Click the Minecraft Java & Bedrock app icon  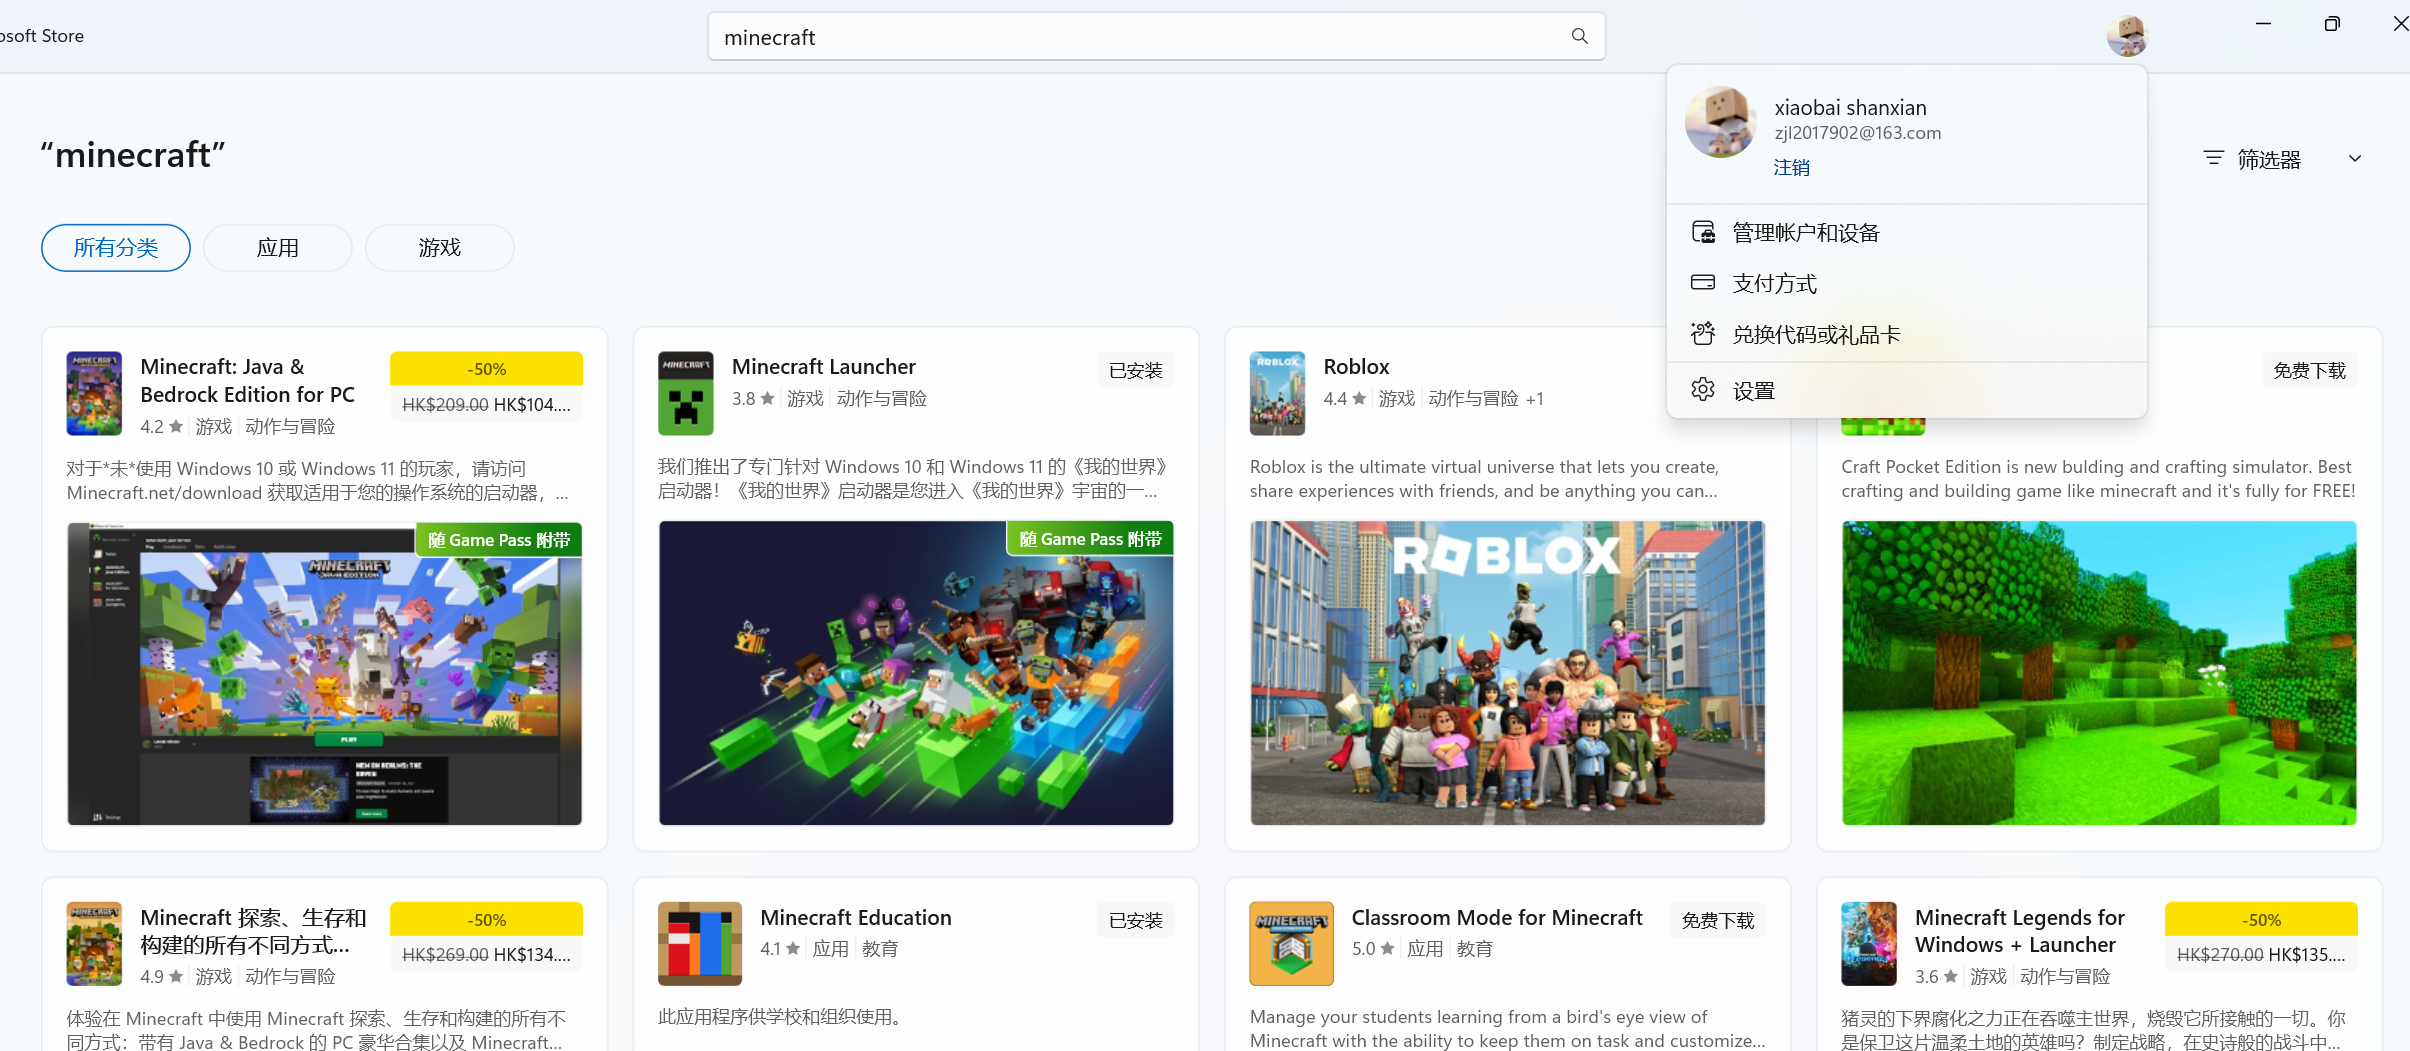(x=94, y=393)
